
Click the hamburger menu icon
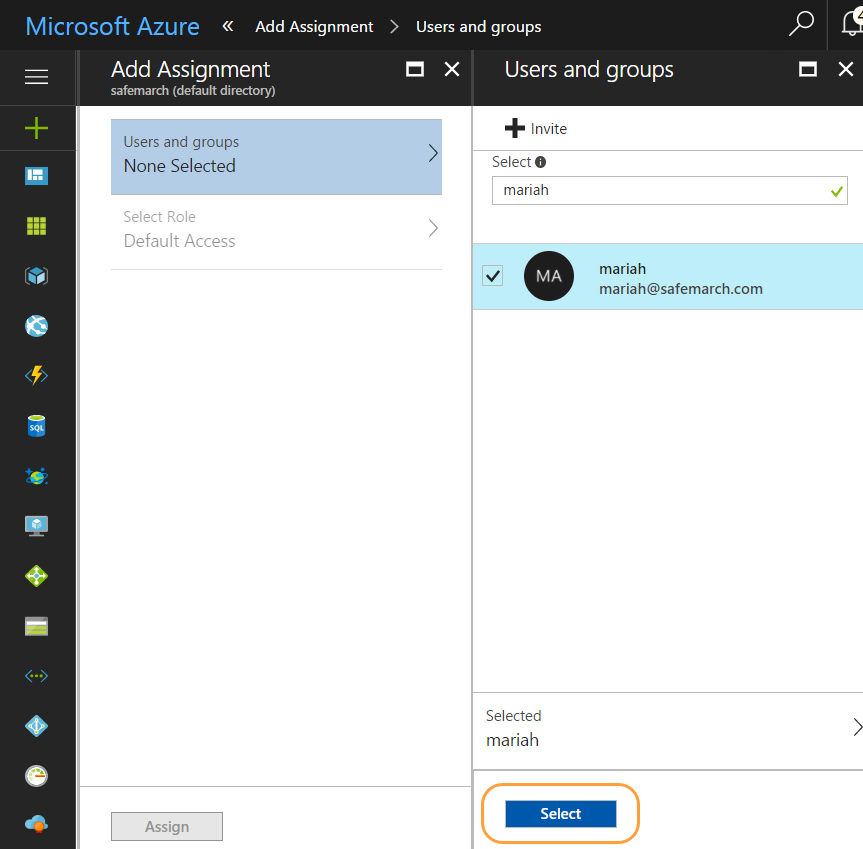pos(36,77)
